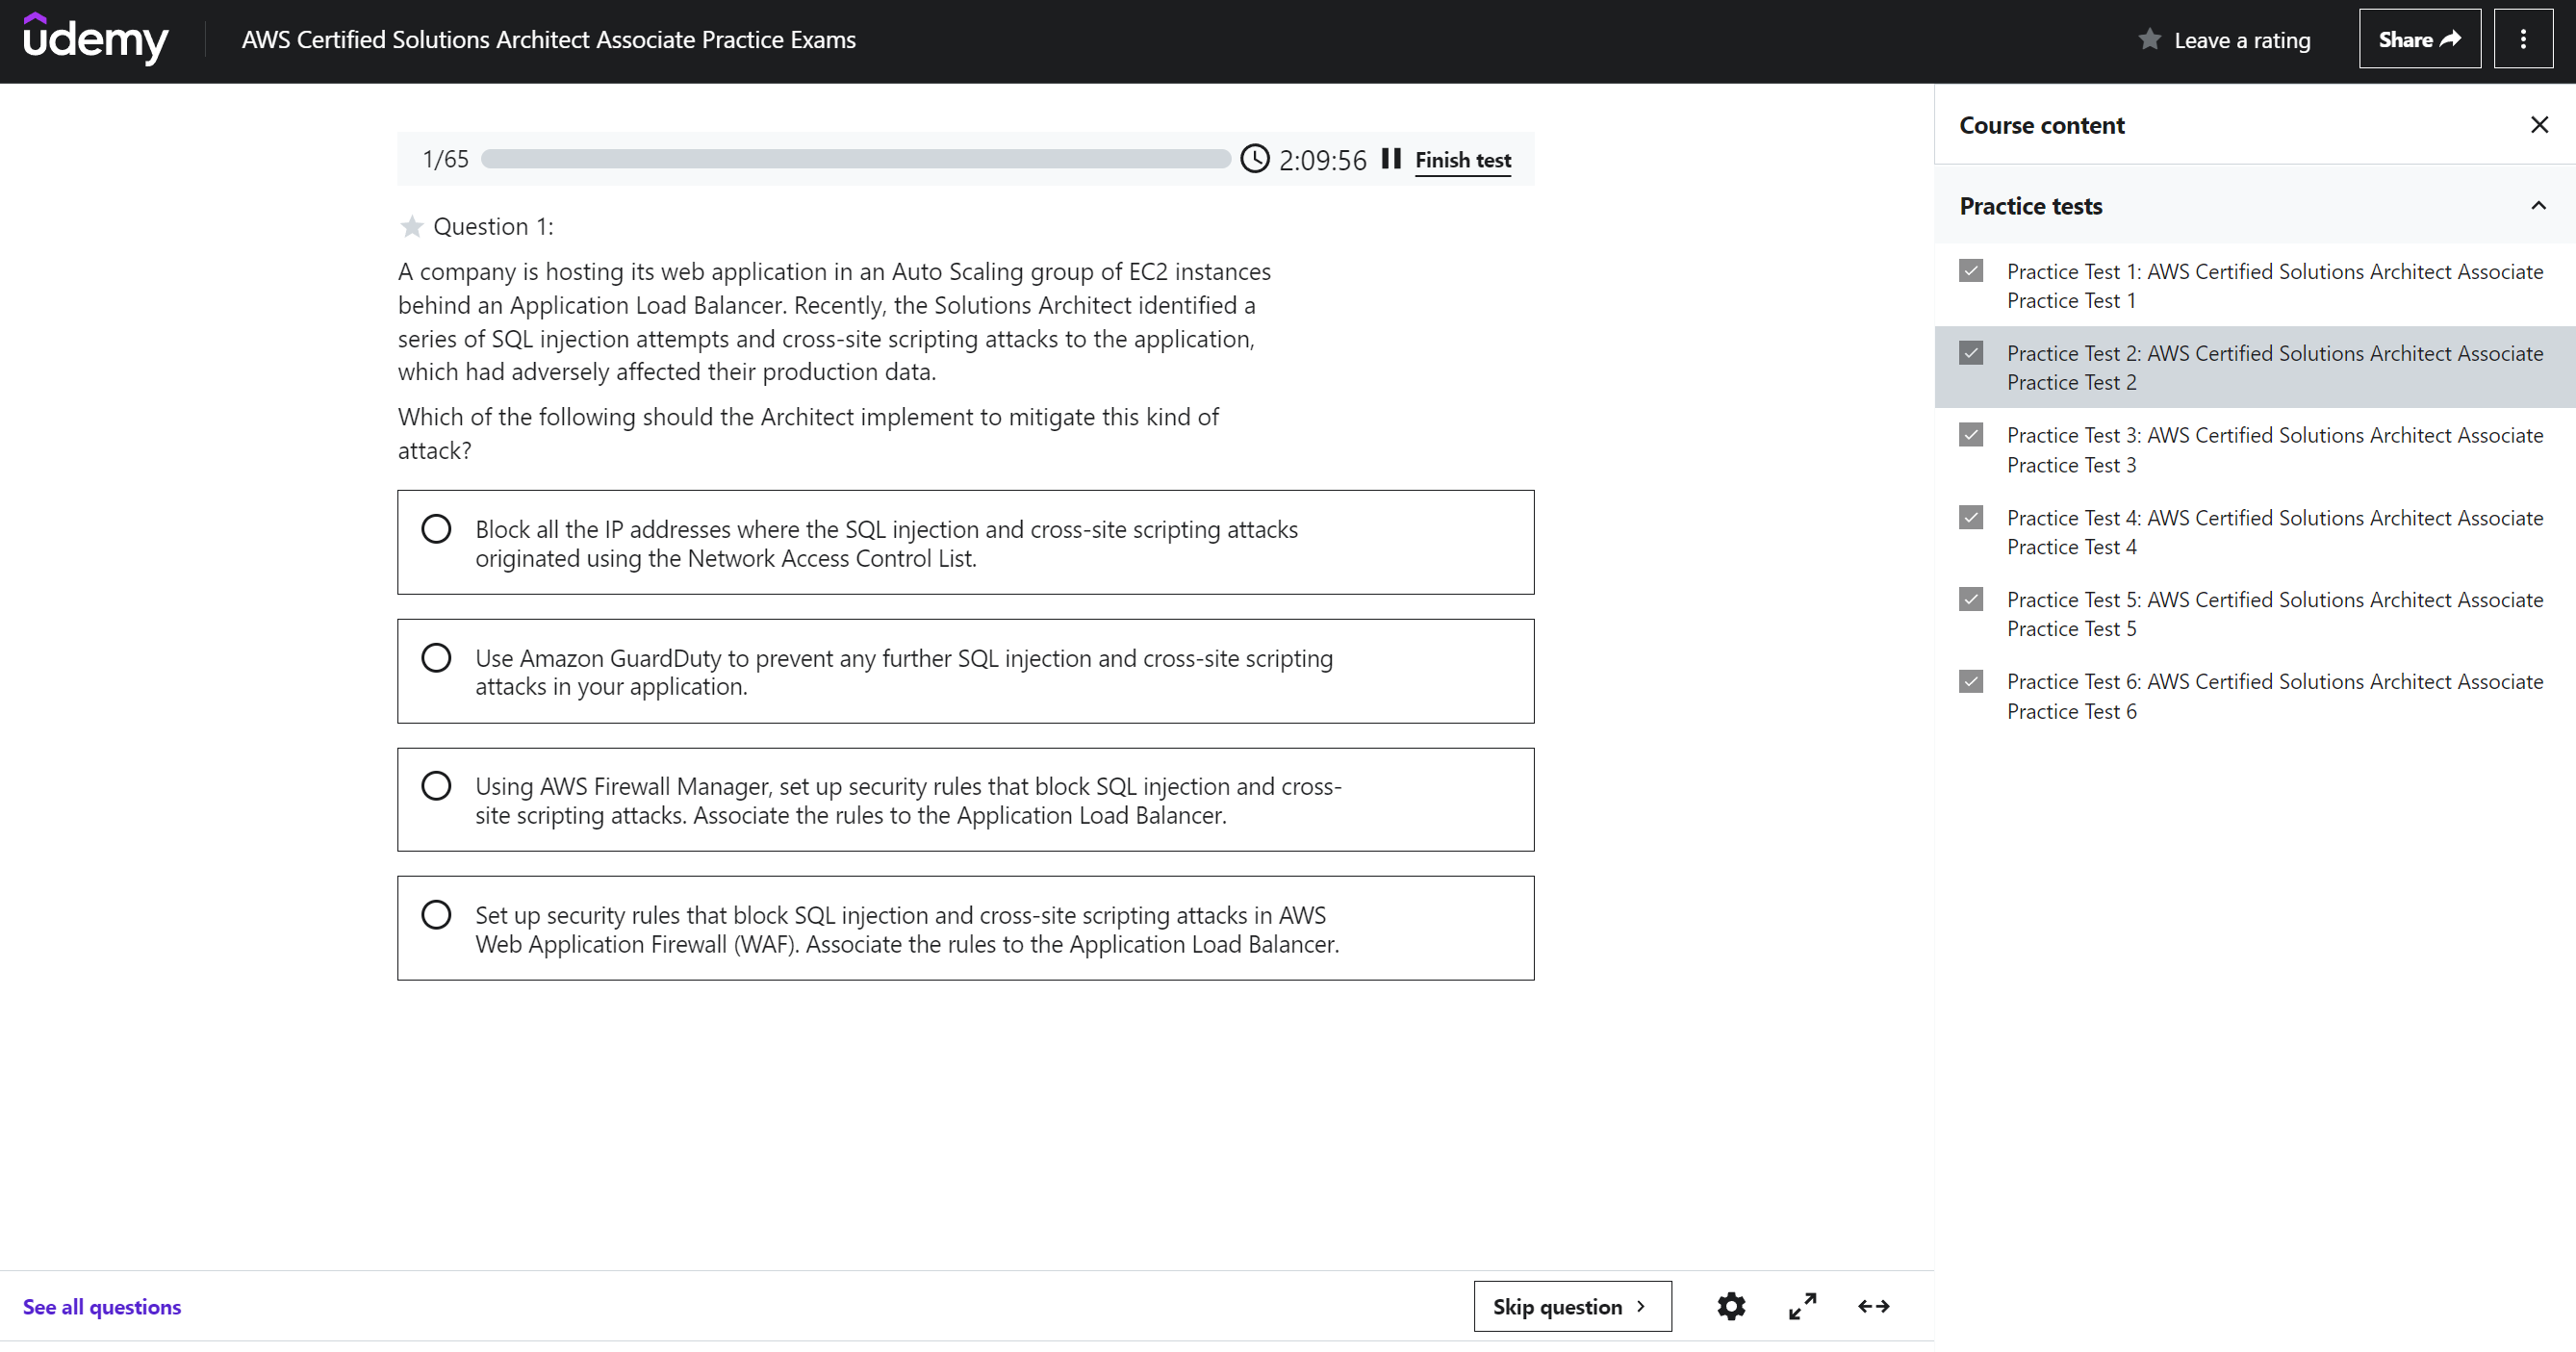The image size is (2576, 1352).
Task: Toggle expanded view with horizontal arrows icon
Action: pos(1873,1306)
